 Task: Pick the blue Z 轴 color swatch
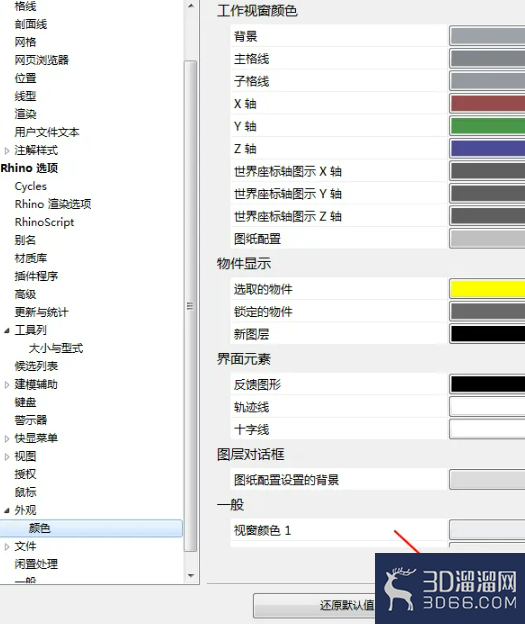487,148
